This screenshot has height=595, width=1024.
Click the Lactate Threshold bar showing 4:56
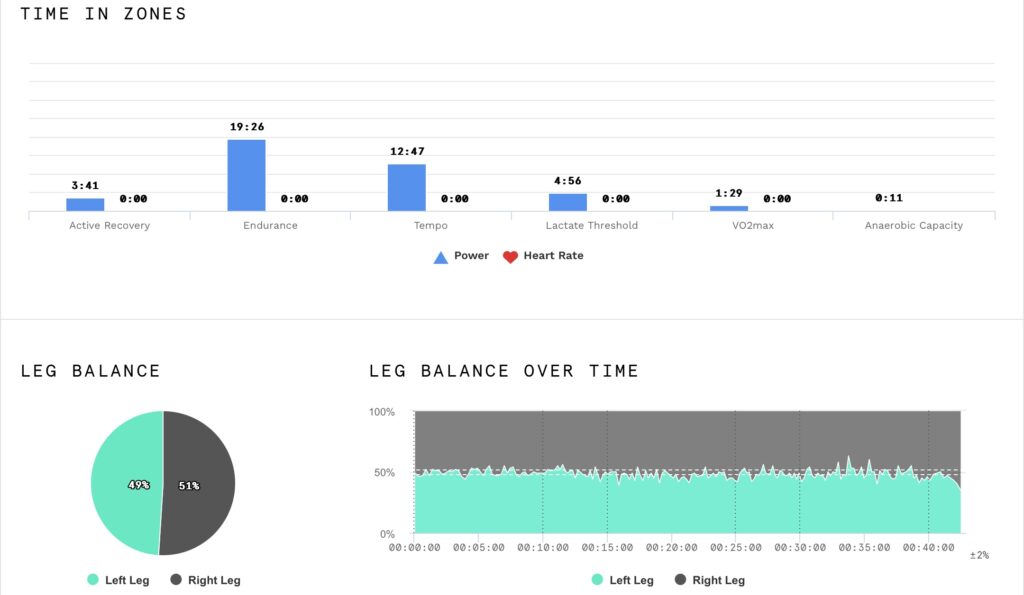click(x=567, y=202)
